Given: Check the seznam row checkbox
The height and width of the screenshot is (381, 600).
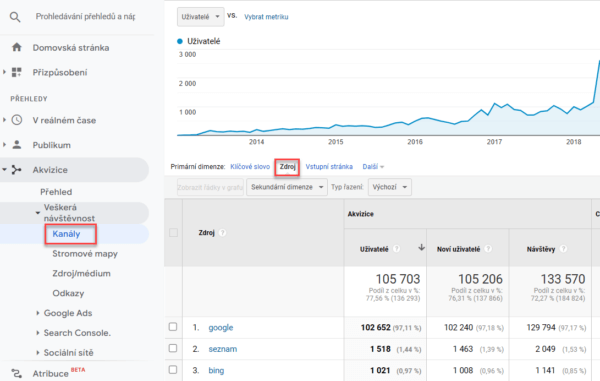Looking at the screenshot, I should coord(173,348).
